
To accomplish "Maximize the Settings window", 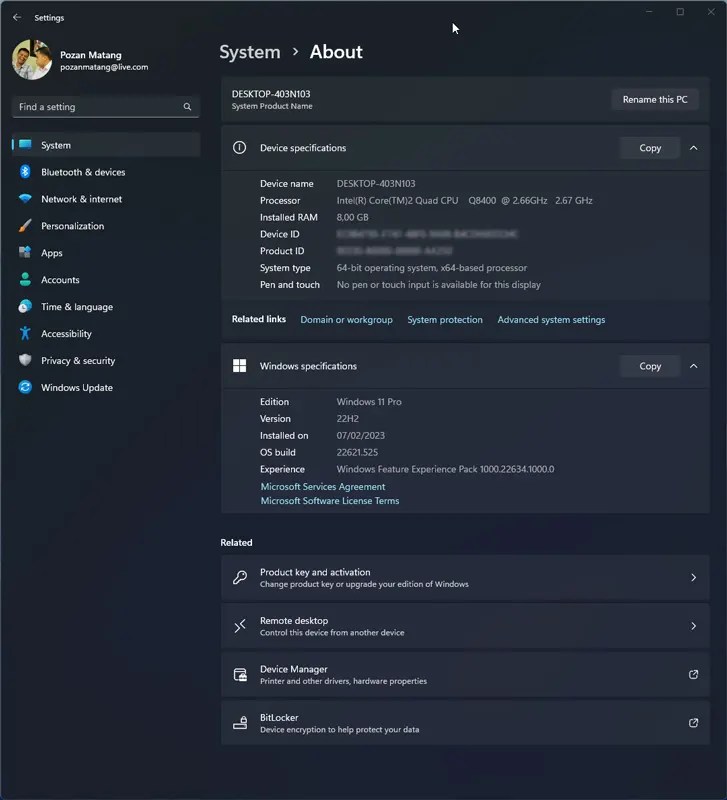I will coord(680,12).
